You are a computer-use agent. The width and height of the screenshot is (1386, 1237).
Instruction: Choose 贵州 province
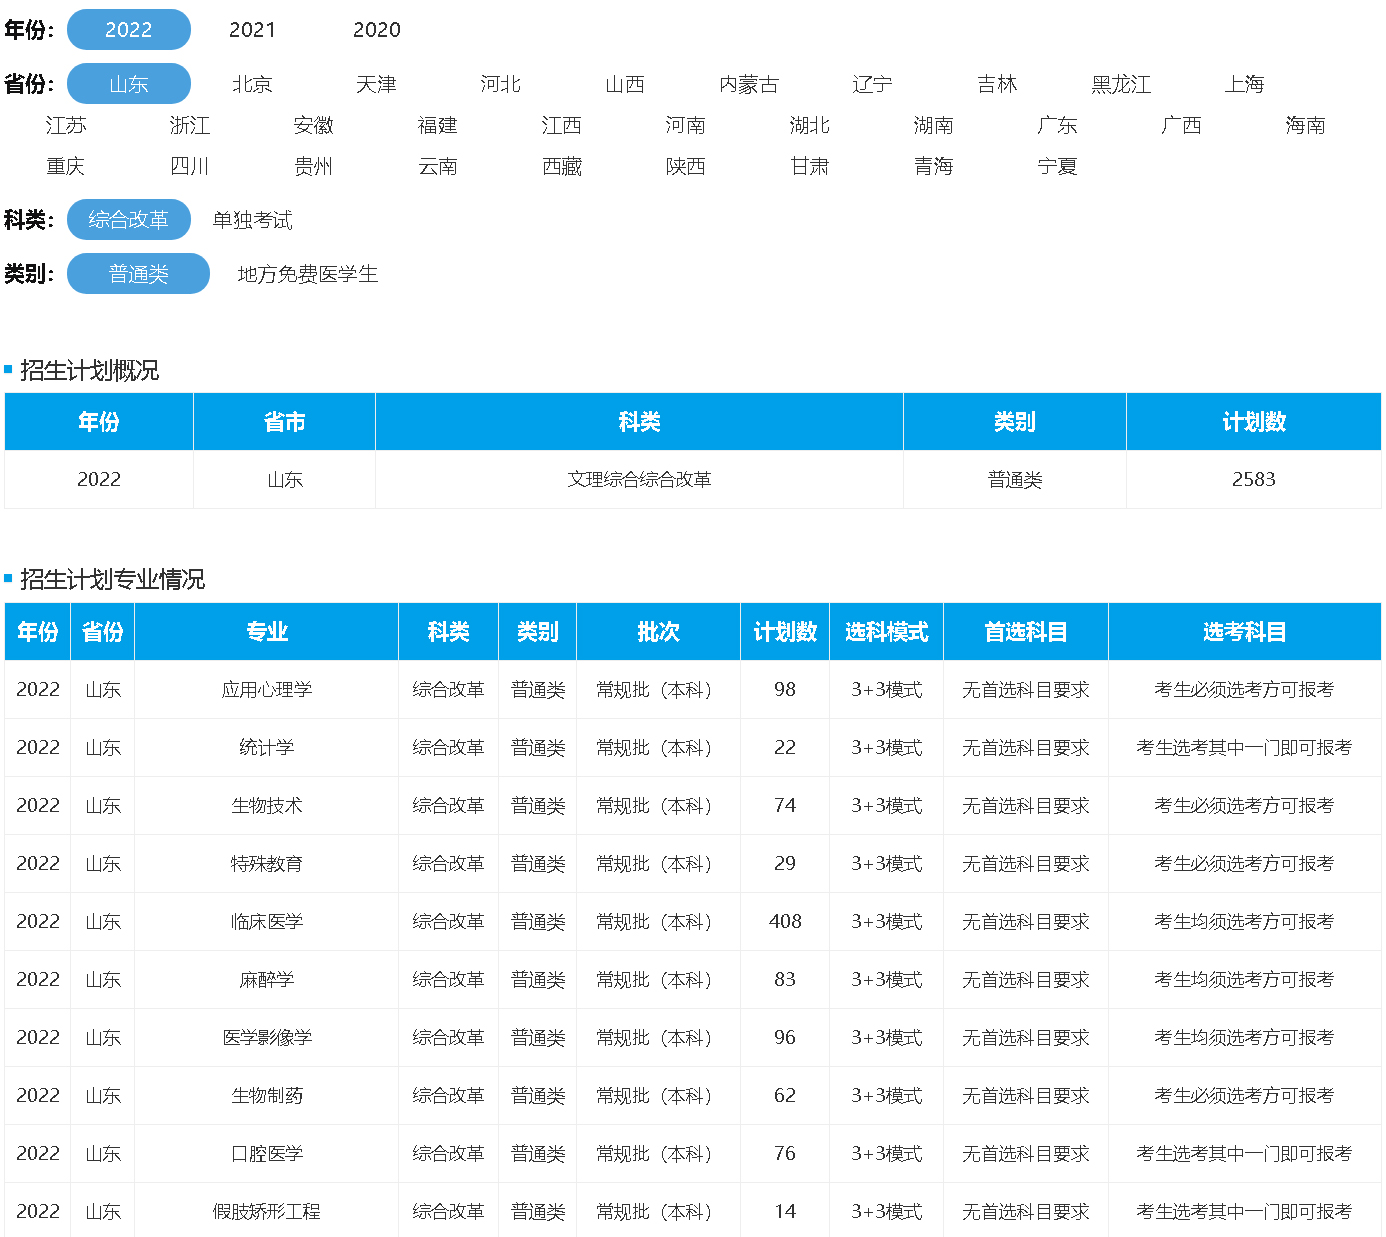pos(314,166)
